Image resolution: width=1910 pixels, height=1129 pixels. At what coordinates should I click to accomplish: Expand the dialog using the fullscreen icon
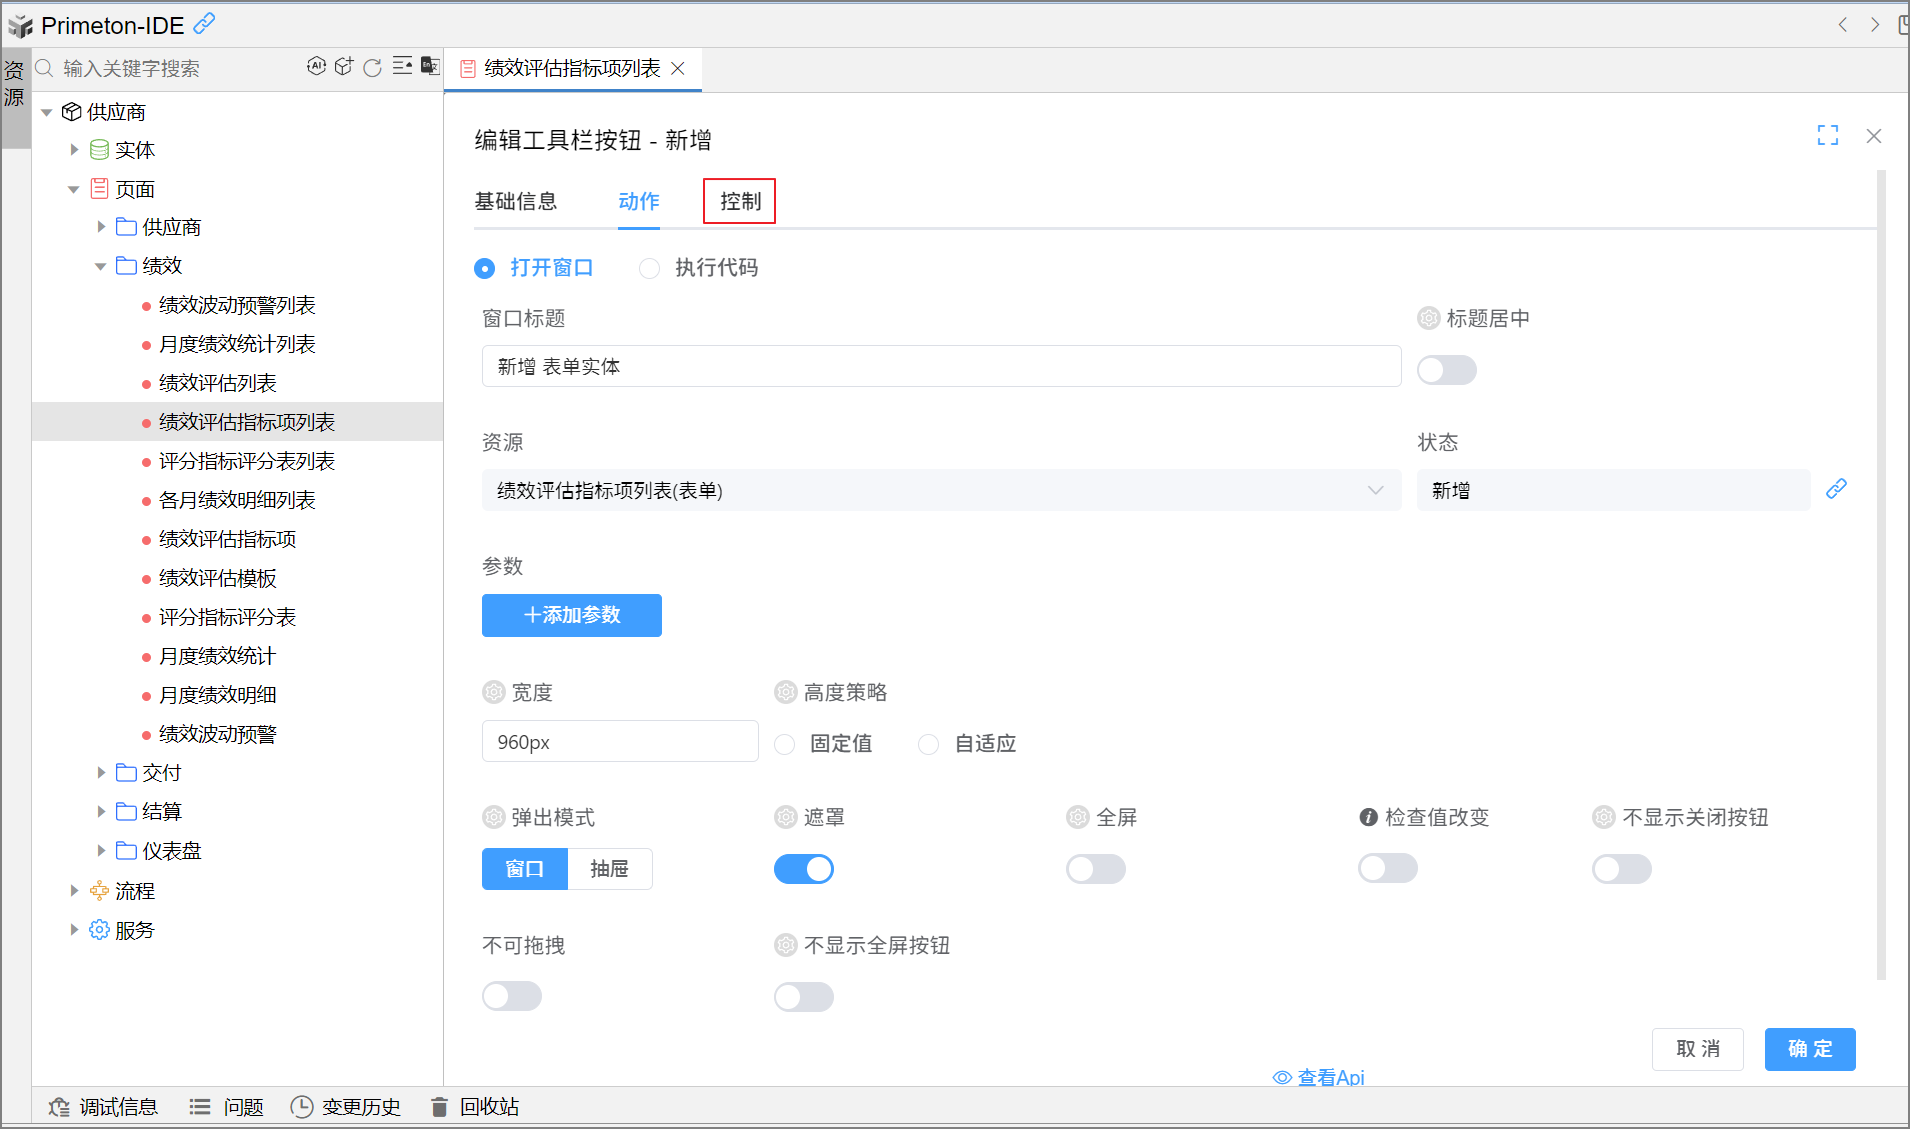tap(1827, 136)
